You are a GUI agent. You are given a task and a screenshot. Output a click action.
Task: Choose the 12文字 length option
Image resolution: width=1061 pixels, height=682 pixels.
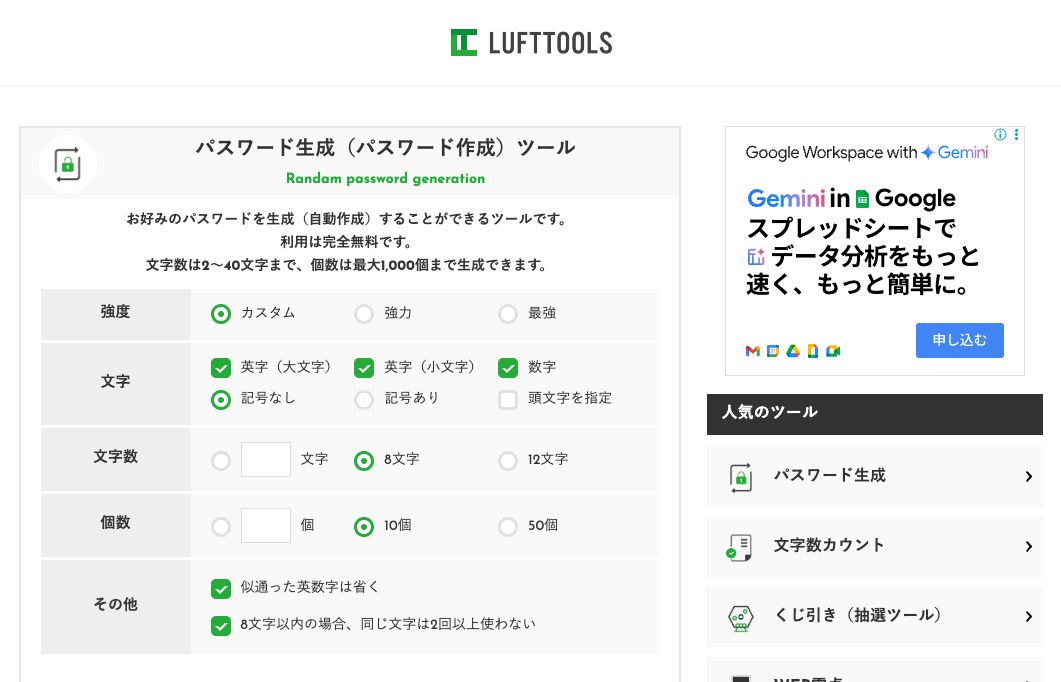[508, 461]
